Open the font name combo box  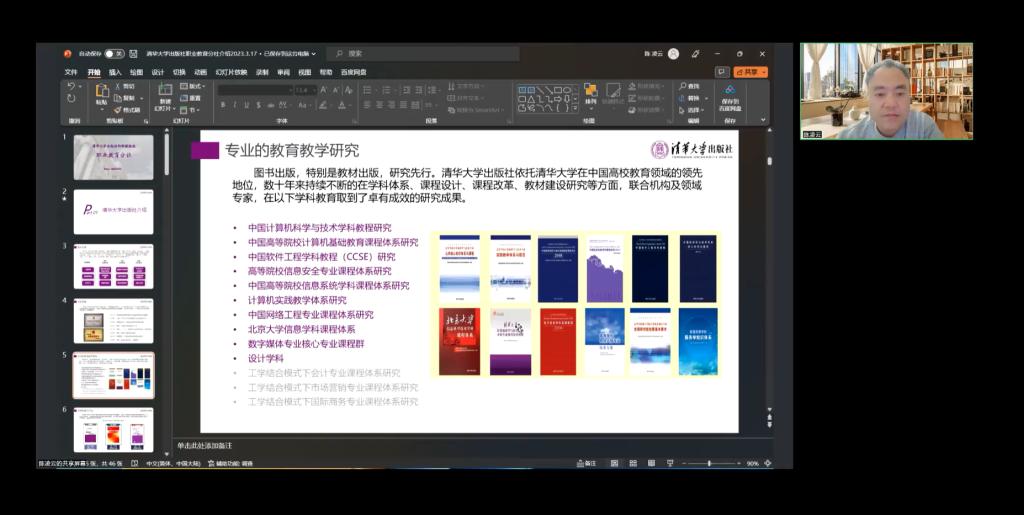point(254,88)
